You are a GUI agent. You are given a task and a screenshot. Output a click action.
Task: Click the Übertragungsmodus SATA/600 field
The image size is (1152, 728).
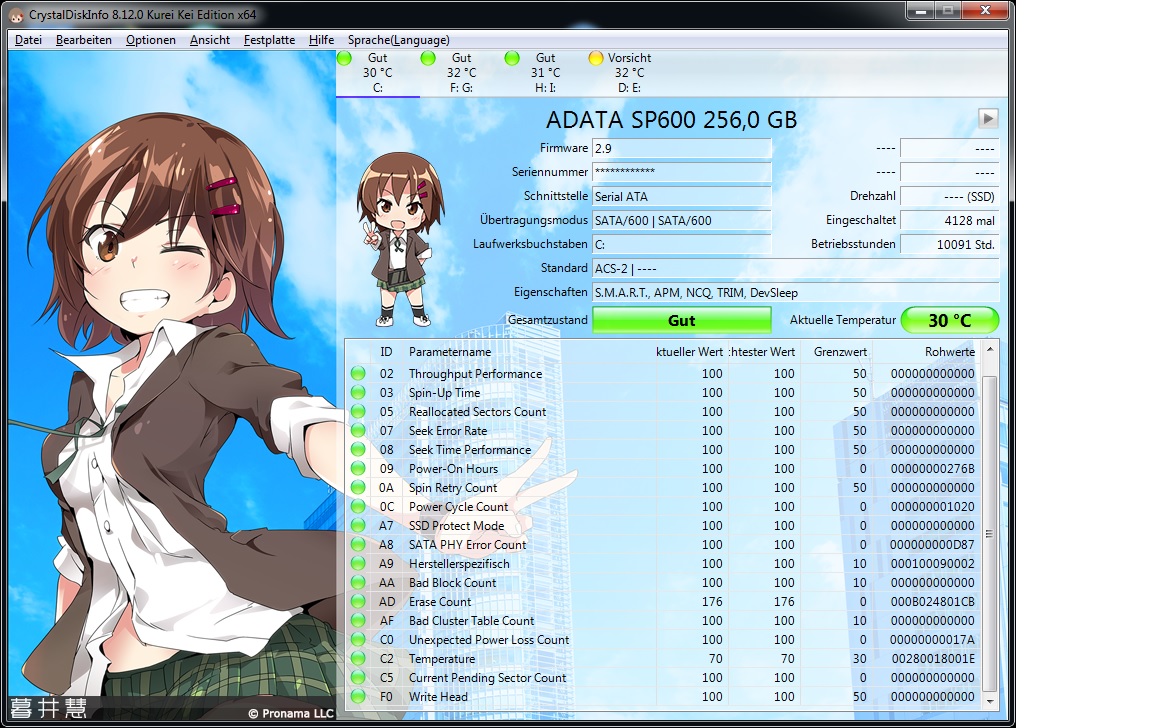click(x=682, y=220)
